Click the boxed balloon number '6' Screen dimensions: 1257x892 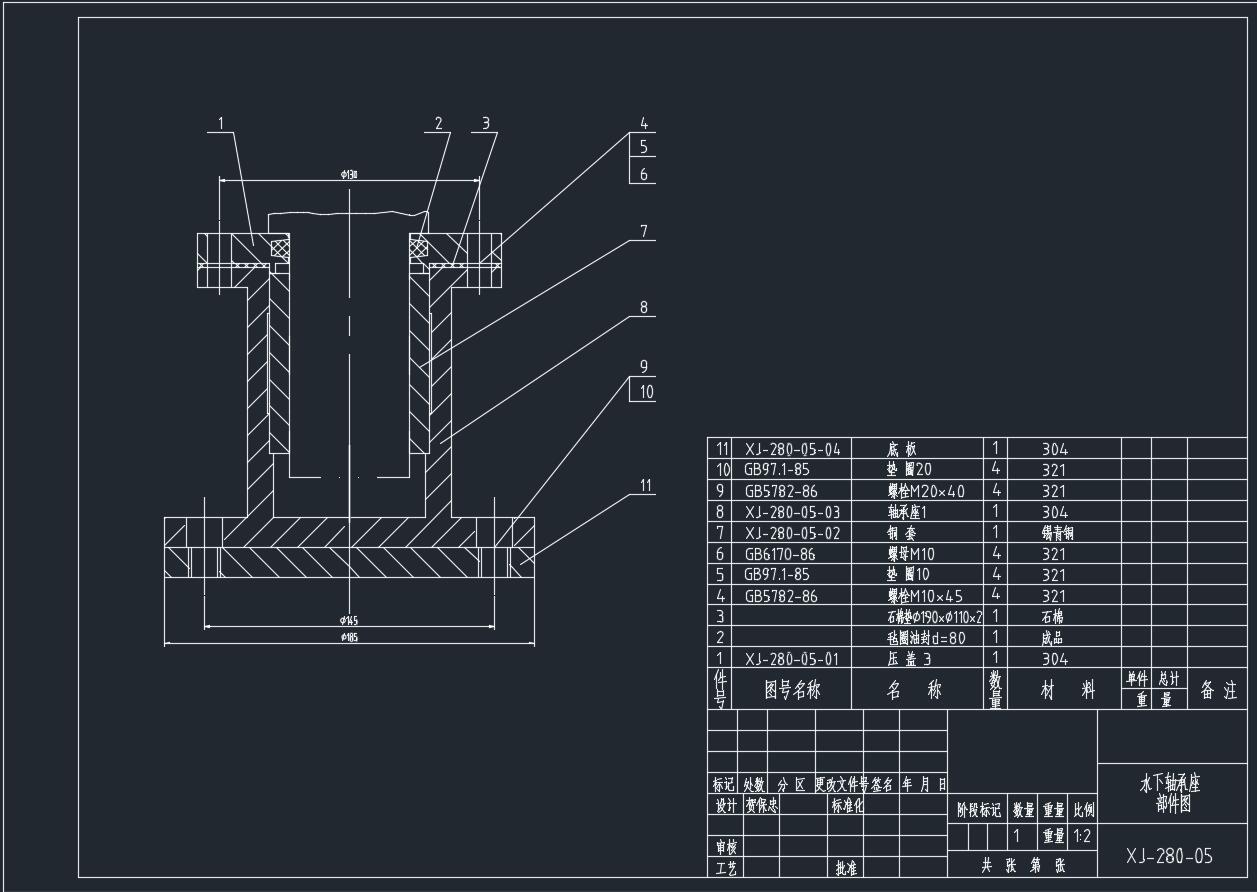tap(644, 173)
